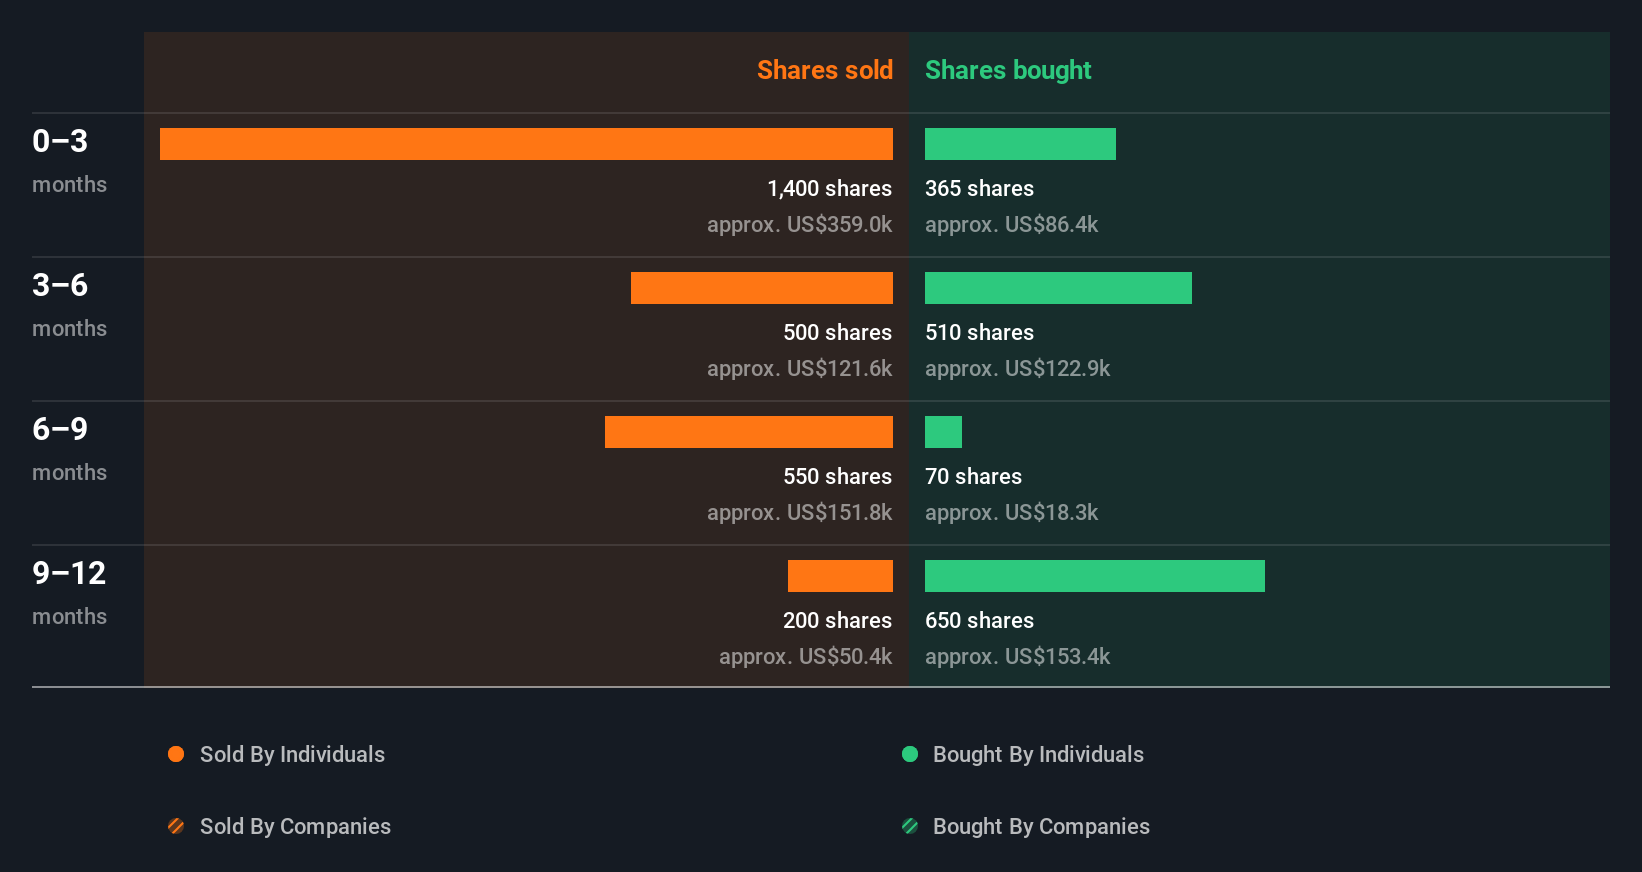The height and width of the screenshot is (872, 1642).
Task: Click the '510 shares' value
Action: (979, 333)
